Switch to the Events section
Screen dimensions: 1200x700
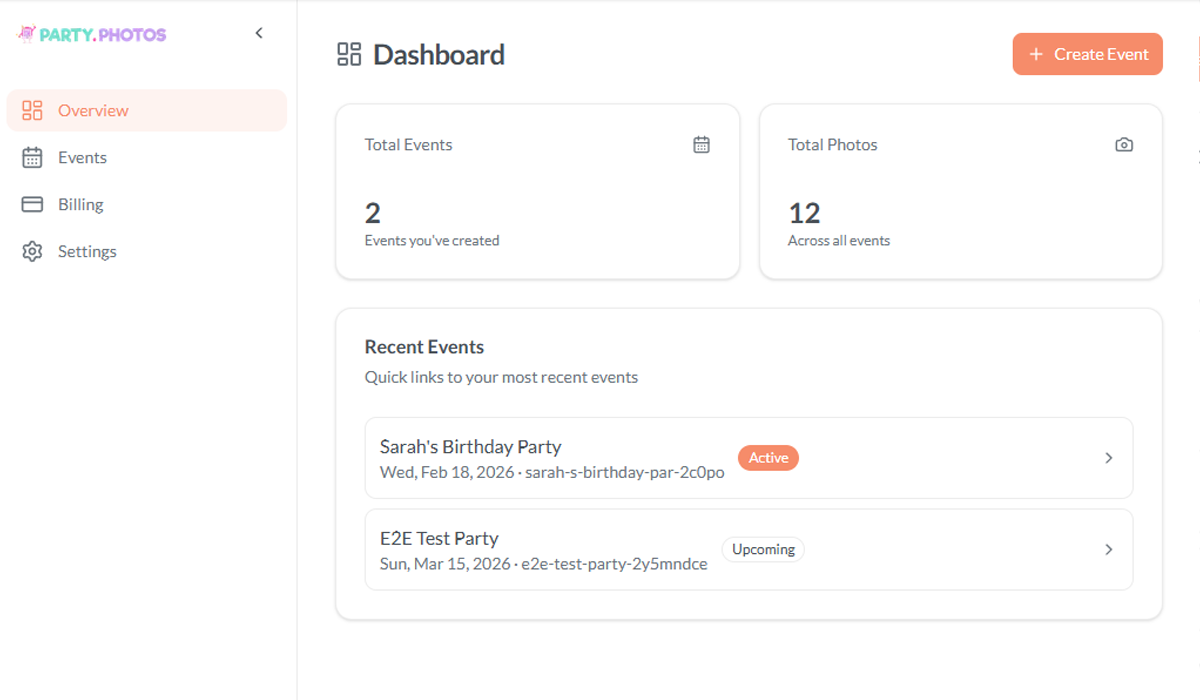pyautogui.click(x=84, y=157)
